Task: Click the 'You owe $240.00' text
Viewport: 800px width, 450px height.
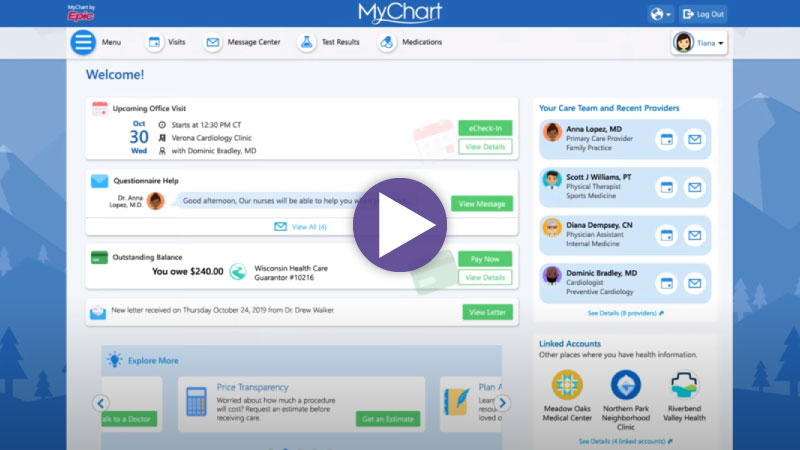Action: [x=187, y=271]
